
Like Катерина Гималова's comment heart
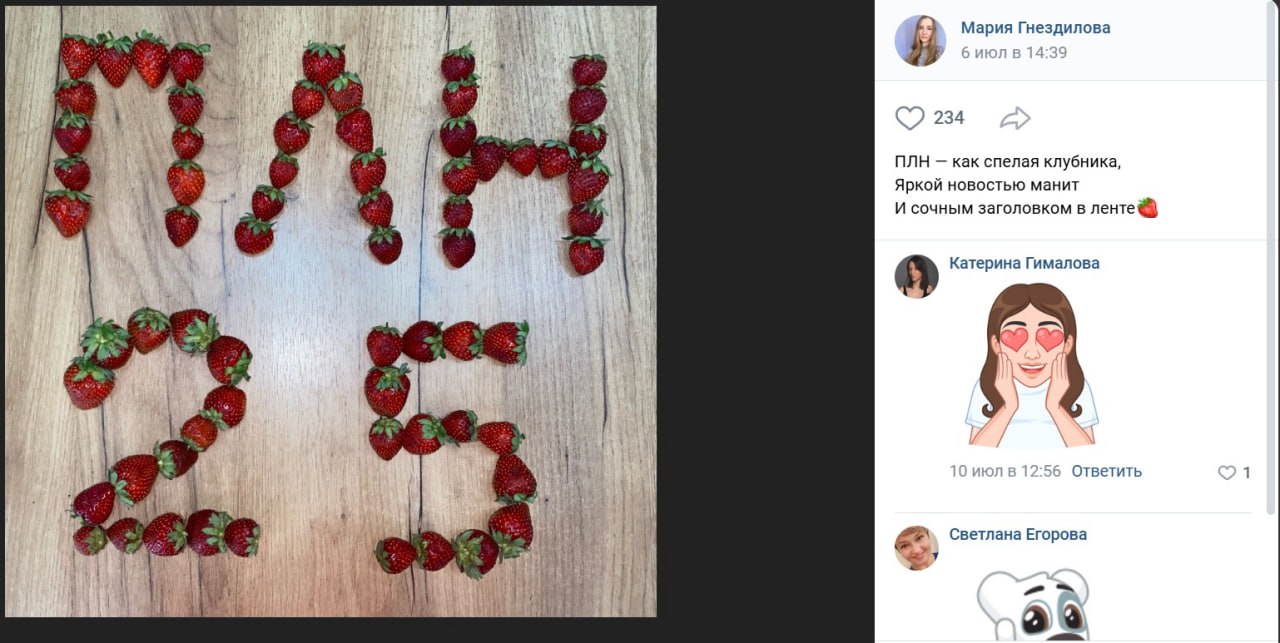(x=1227, y=473)
